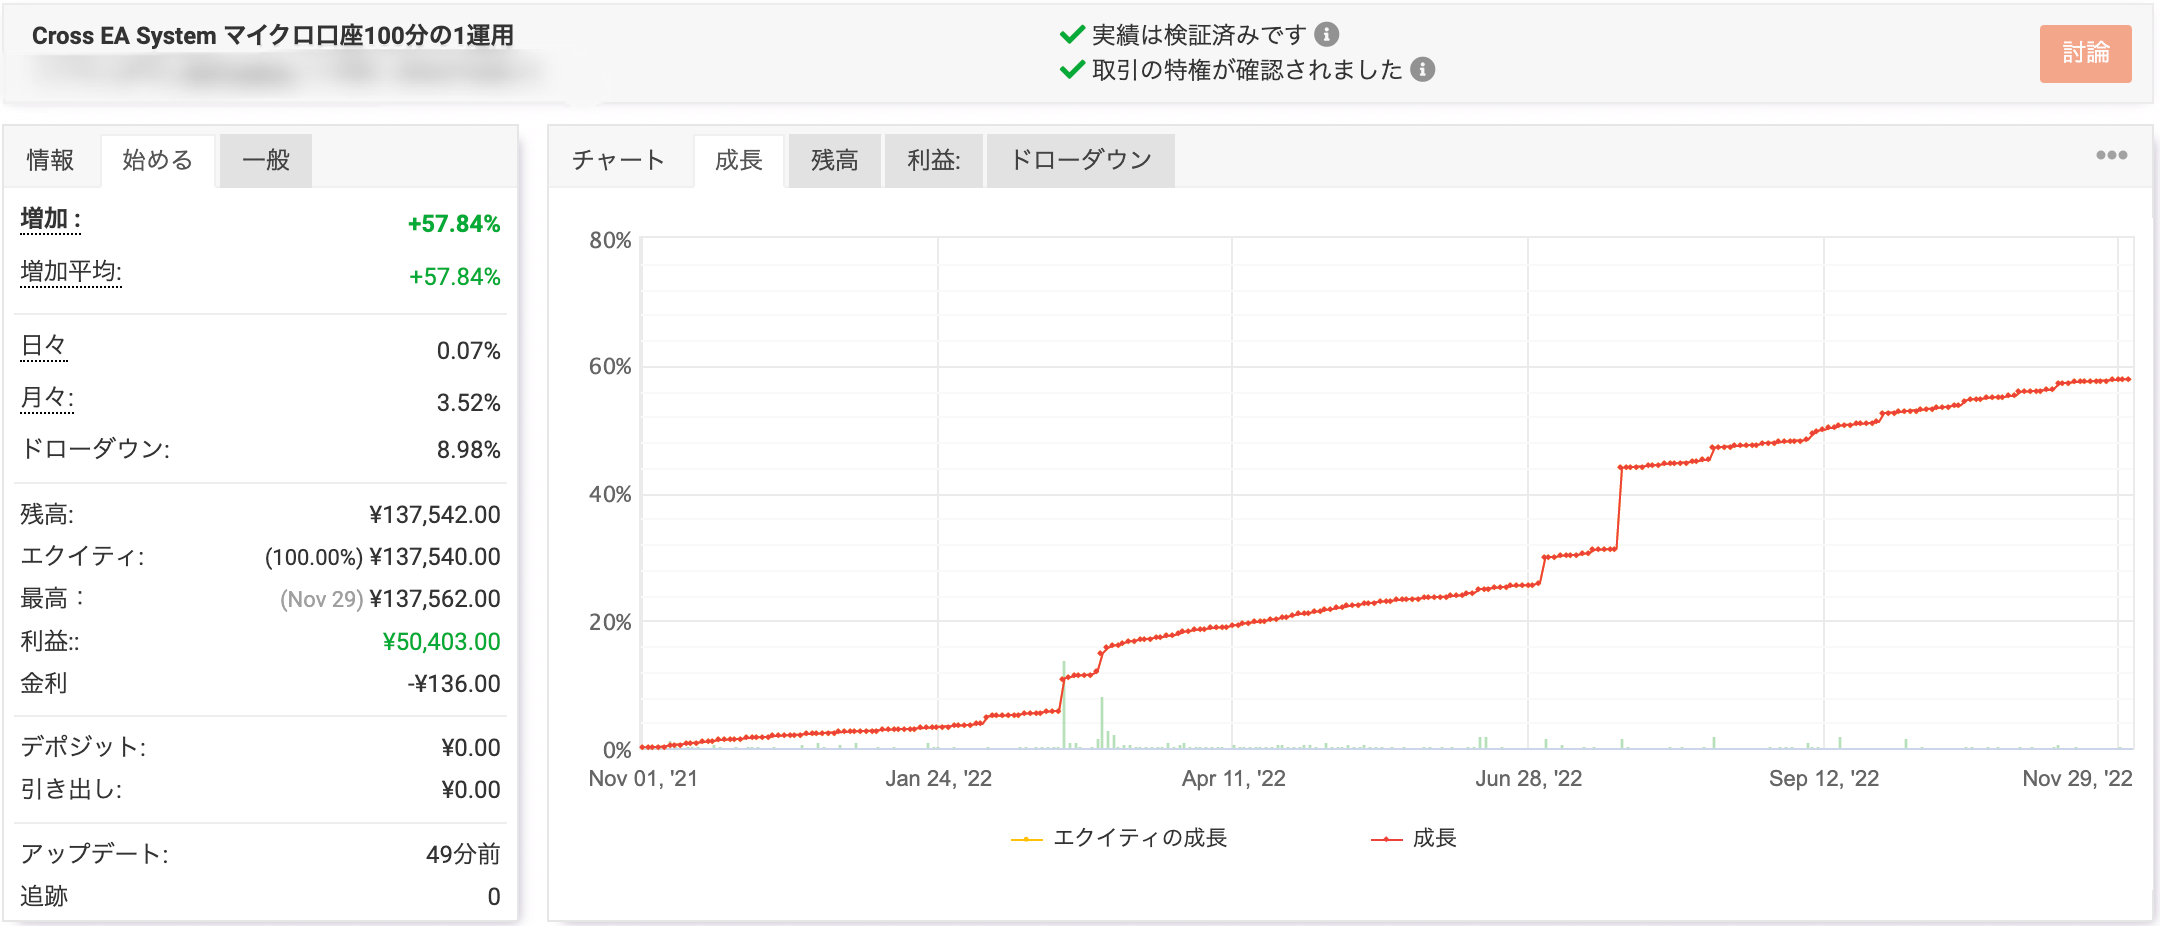Click the Jan 24, '22 axis label

tap(938, 779)
